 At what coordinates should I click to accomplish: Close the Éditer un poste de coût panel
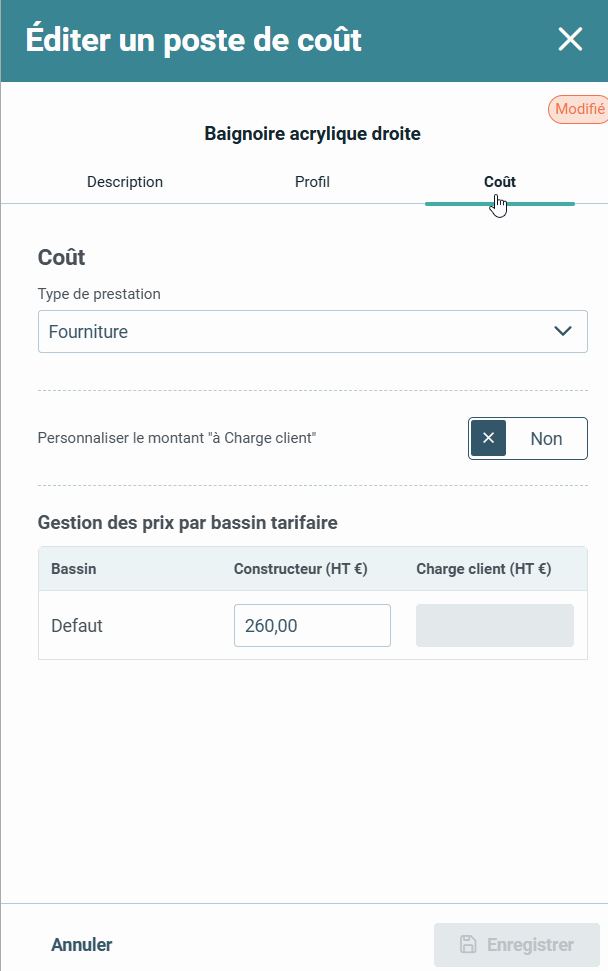click(x=570, y=40)
